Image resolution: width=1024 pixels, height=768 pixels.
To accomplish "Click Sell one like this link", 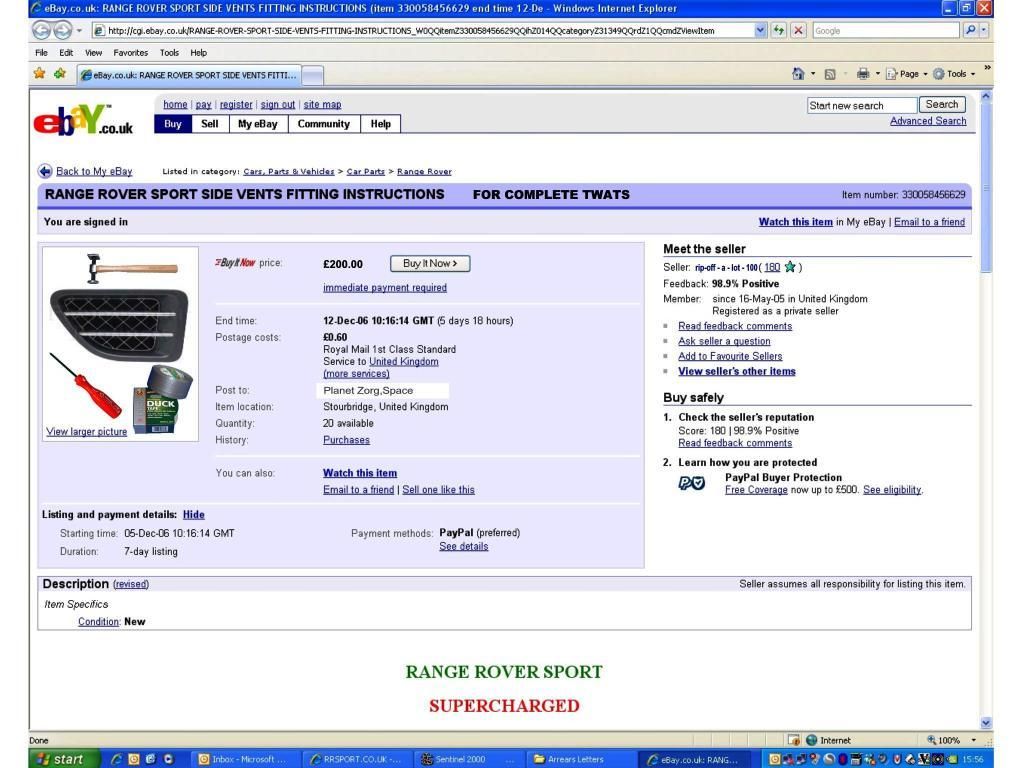I will pyautogui.click(x=438, y=490).
